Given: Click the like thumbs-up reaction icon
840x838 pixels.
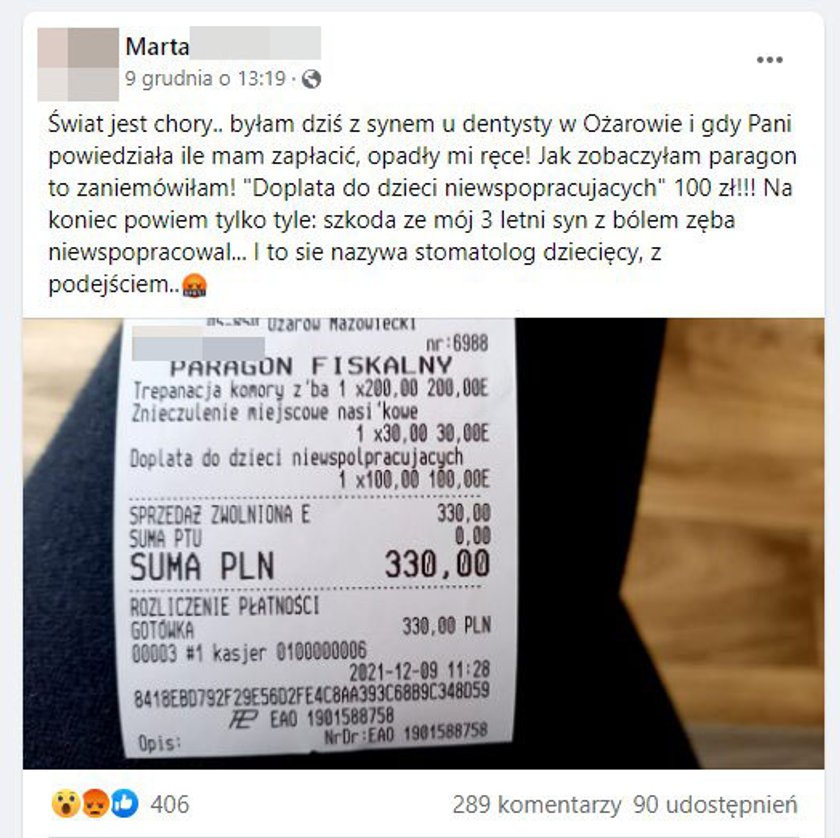Looking at the screenshot, I should pyautogui.click(x=124, y=804).
